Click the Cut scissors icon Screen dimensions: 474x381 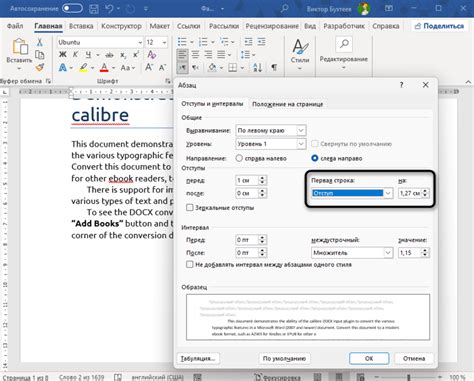(x=40, y=42)
